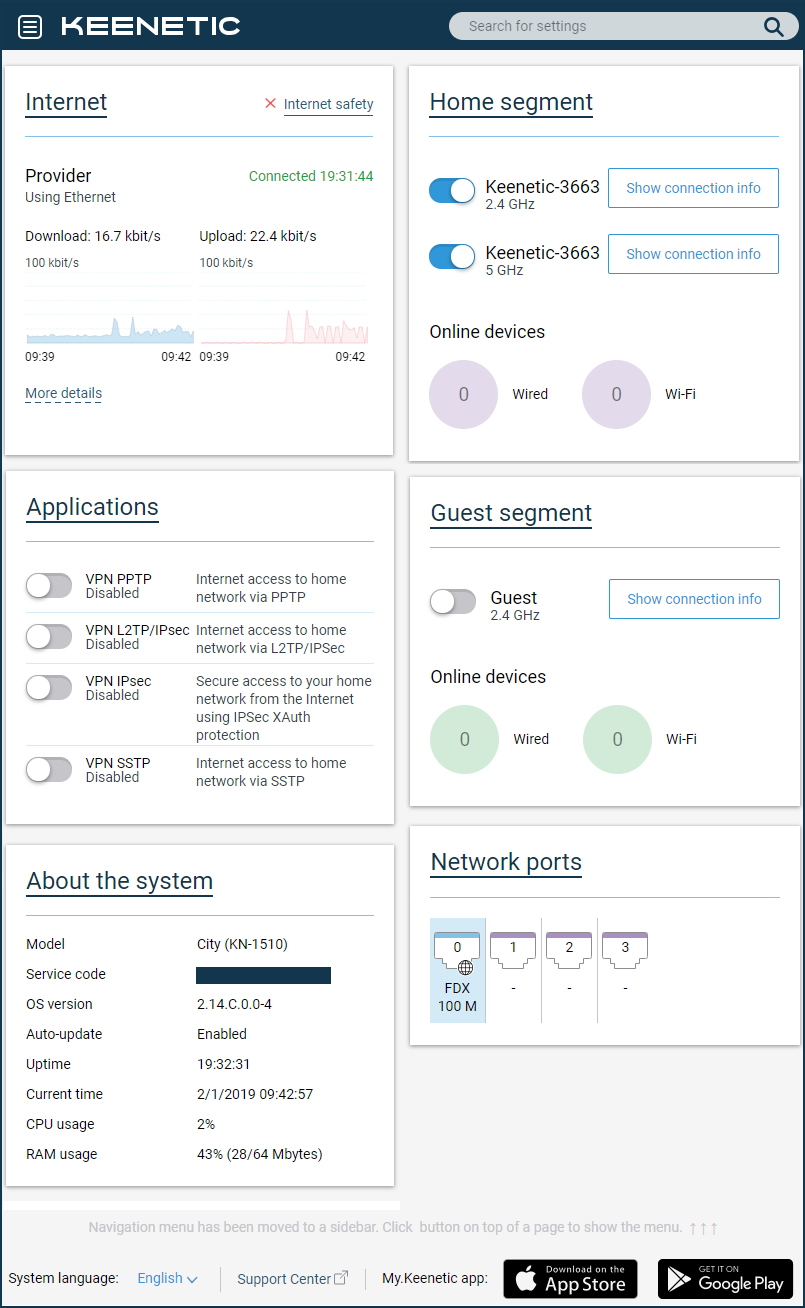The image size is (805, 1308).
Task: Open More details under Internet
Action: (x=63, y=393)
